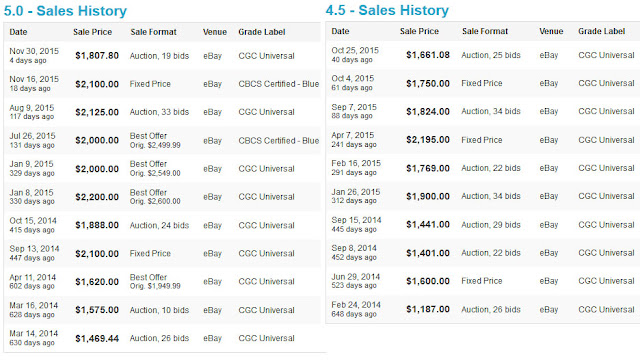The width and height of the screenshot is (640, 361).
Task: Click the 5.0 - Sales History heading
Action: (x=65, y=11)
